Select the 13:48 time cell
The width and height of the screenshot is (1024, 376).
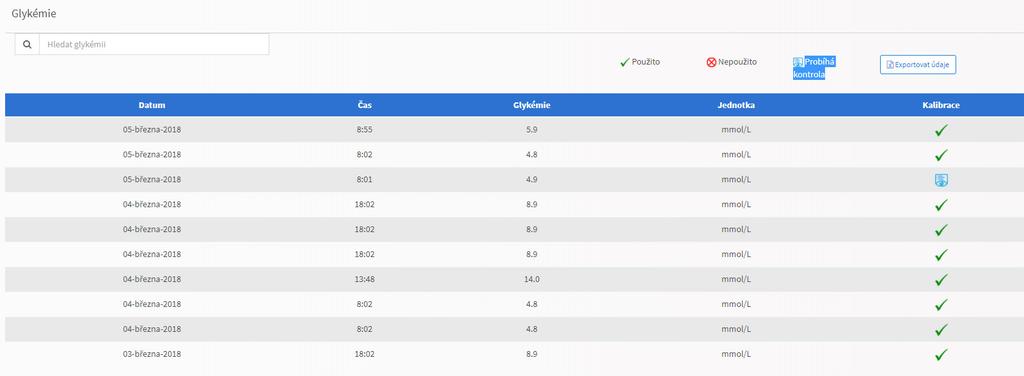click(x=365, y=279)
